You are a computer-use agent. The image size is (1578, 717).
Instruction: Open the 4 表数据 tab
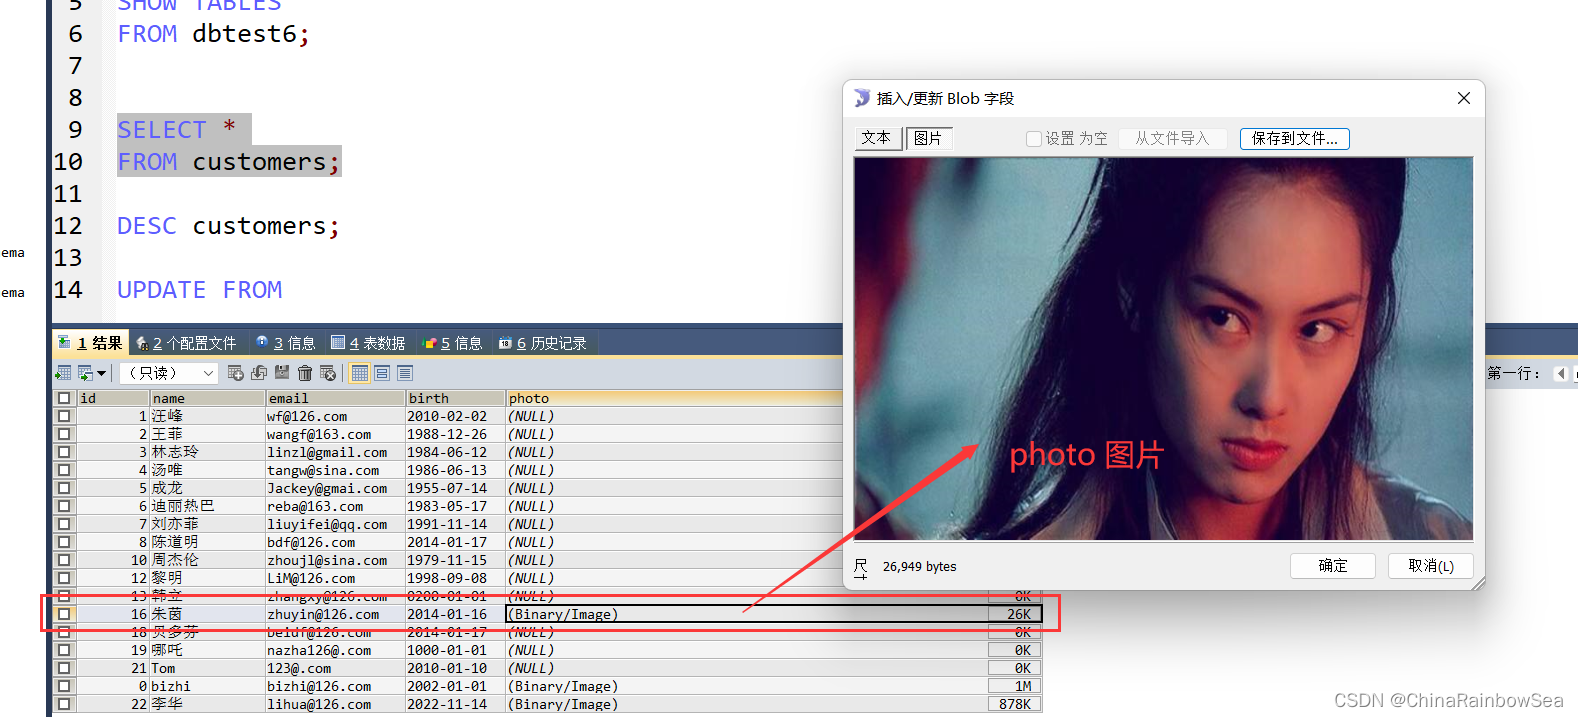[x=368, y=343]
